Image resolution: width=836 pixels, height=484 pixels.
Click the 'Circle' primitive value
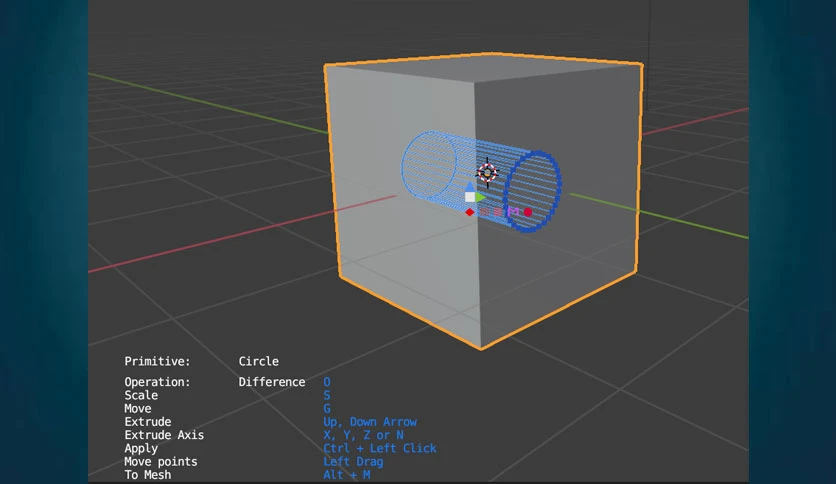pyautogui.click(x=259, y=361)
